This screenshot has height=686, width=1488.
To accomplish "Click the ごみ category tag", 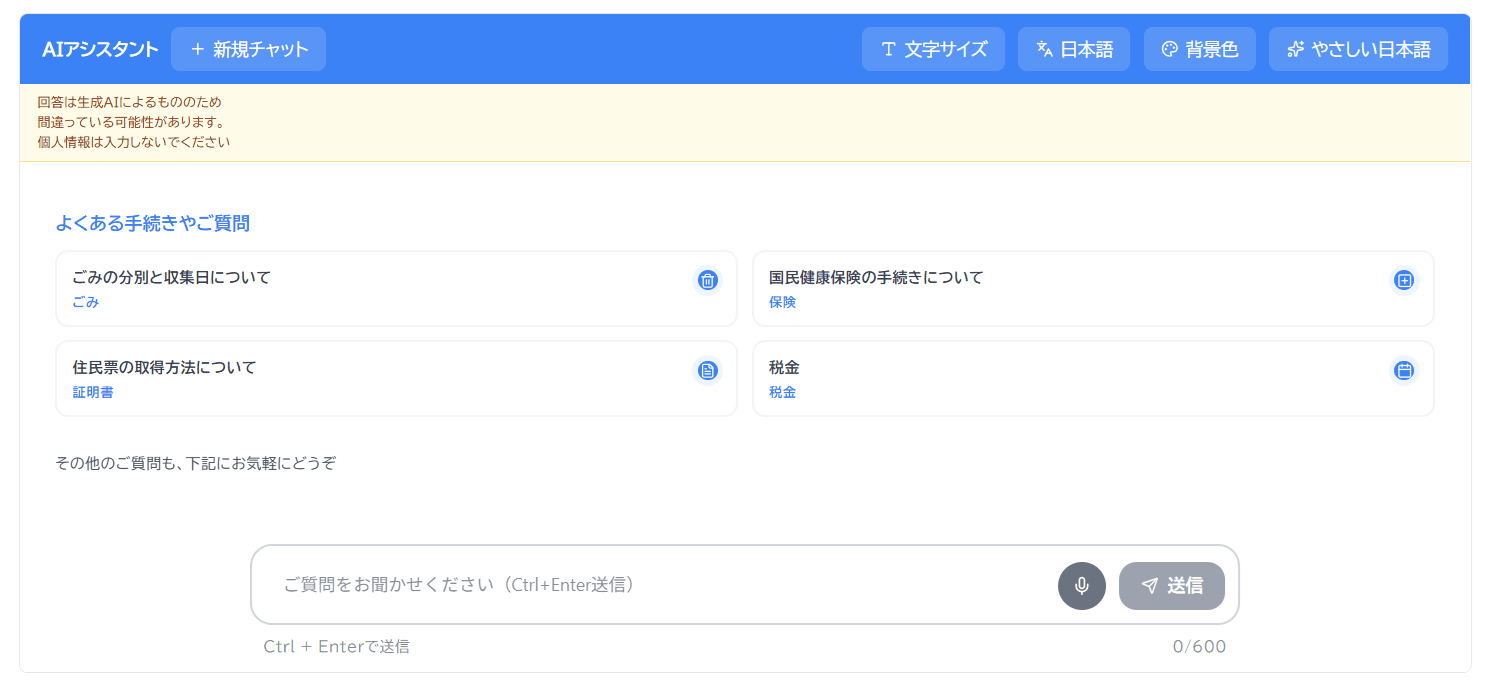I will tap(86, 302).
